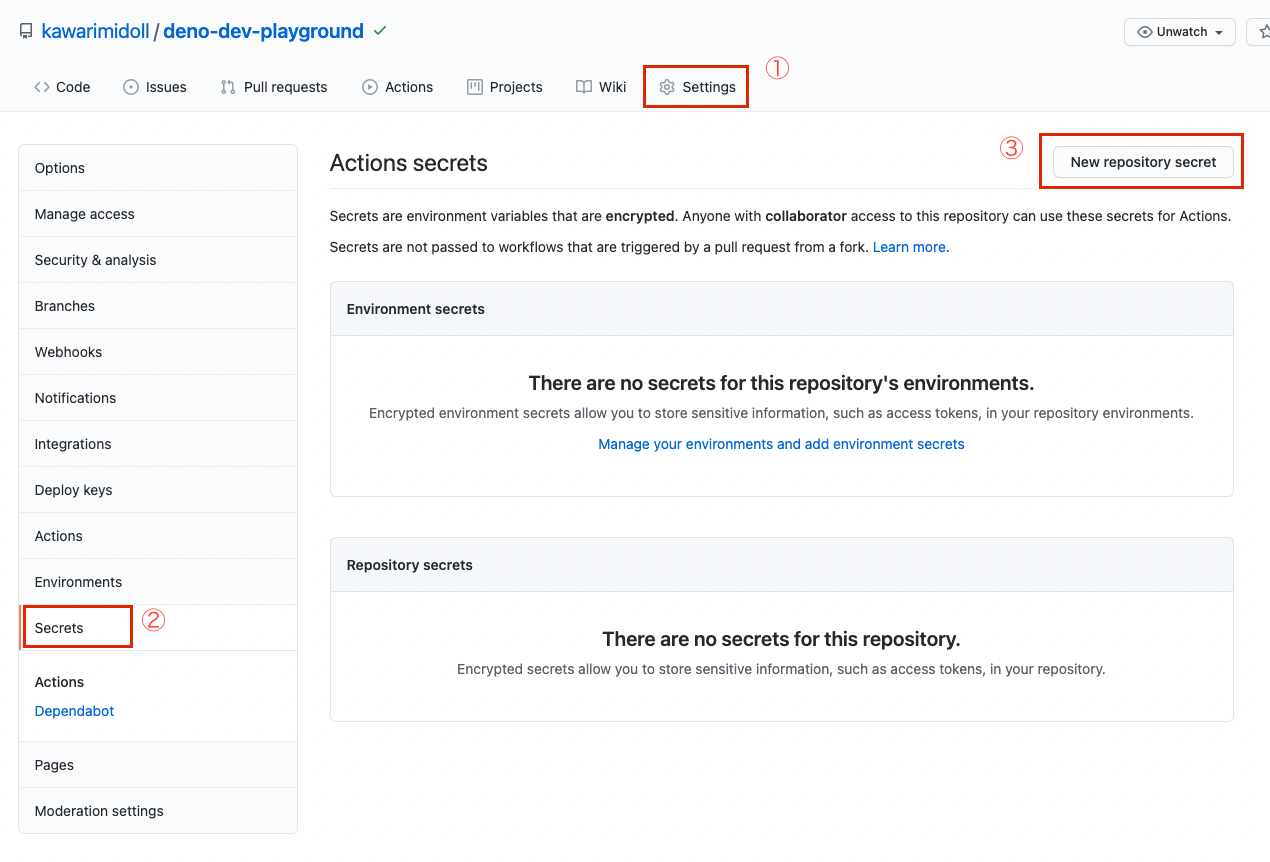Screen dimensions: 1270x862
Task: Select Security & analysis in the sidebar
Action: coord(158,260)
